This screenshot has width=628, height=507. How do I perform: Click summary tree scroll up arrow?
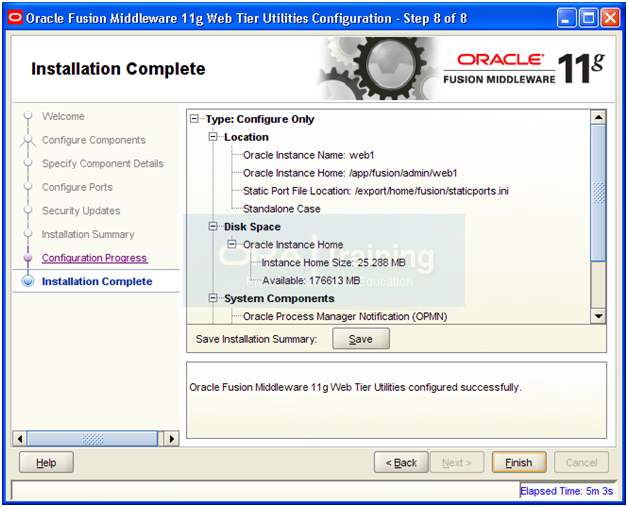tap(598, 117)
